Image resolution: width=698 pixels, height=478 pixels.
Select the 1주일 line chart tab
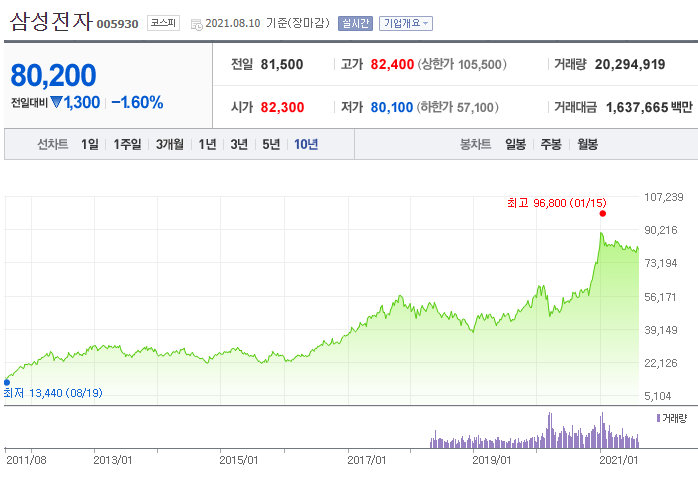pos(127,144)
